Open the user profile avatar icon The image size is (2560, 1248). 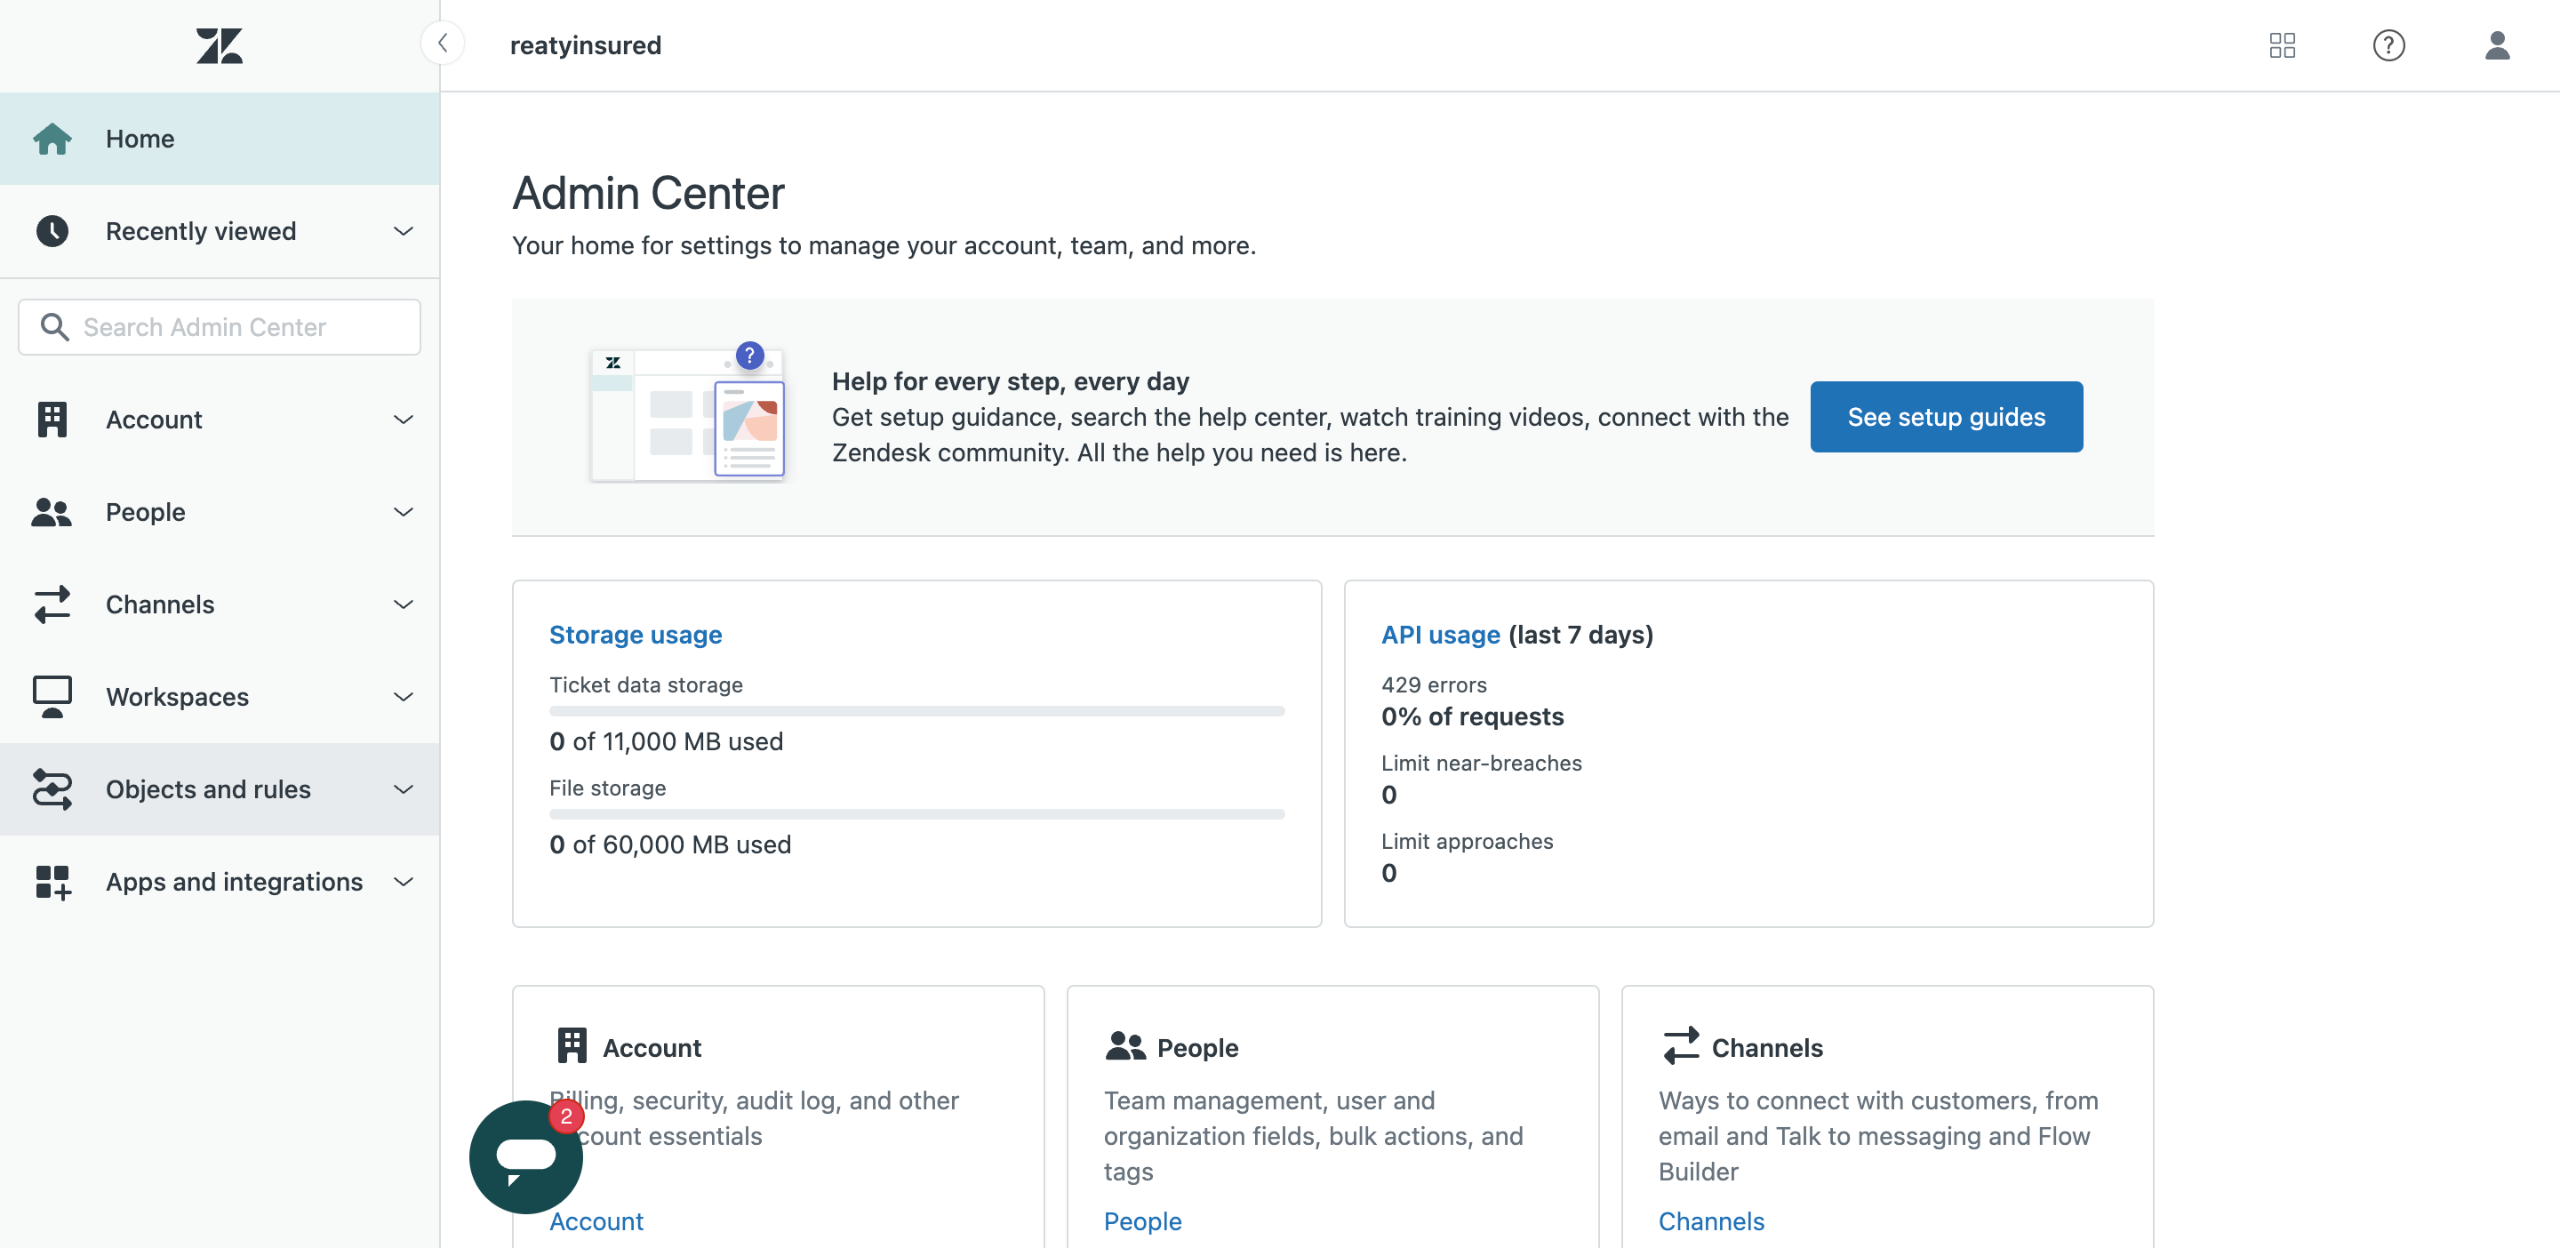[x=2497, y=45]
